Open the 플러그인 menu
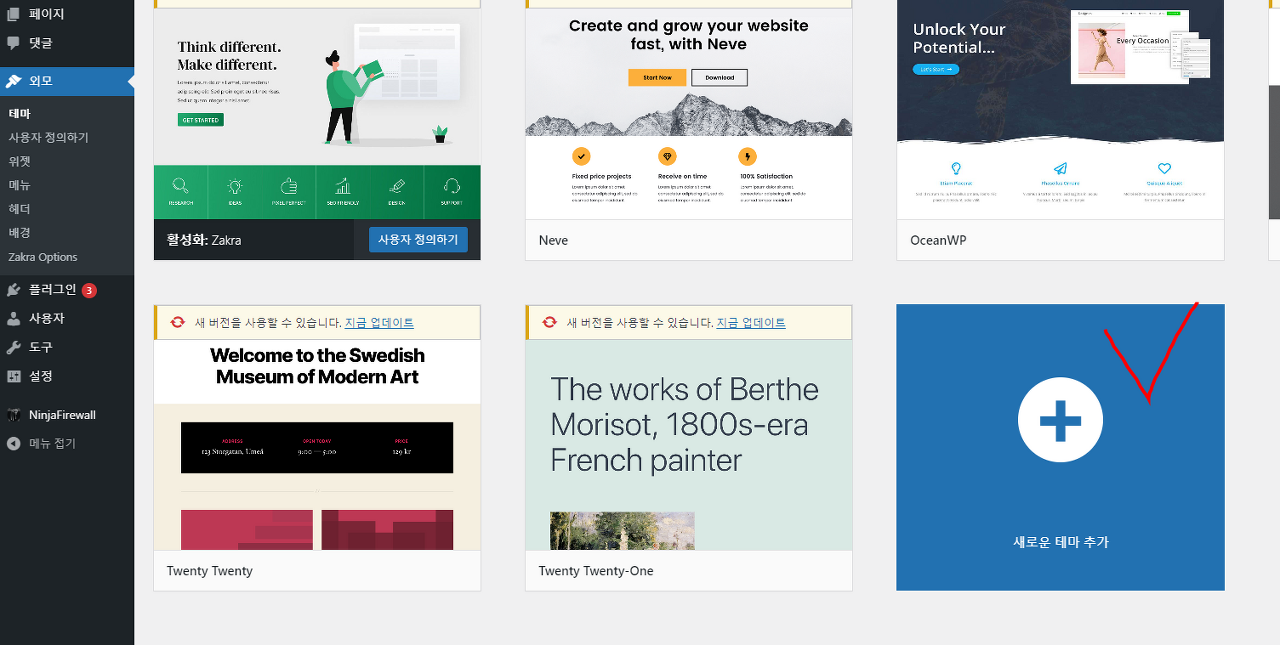This screenshot has width=1280, height=645. pos(67,290)
